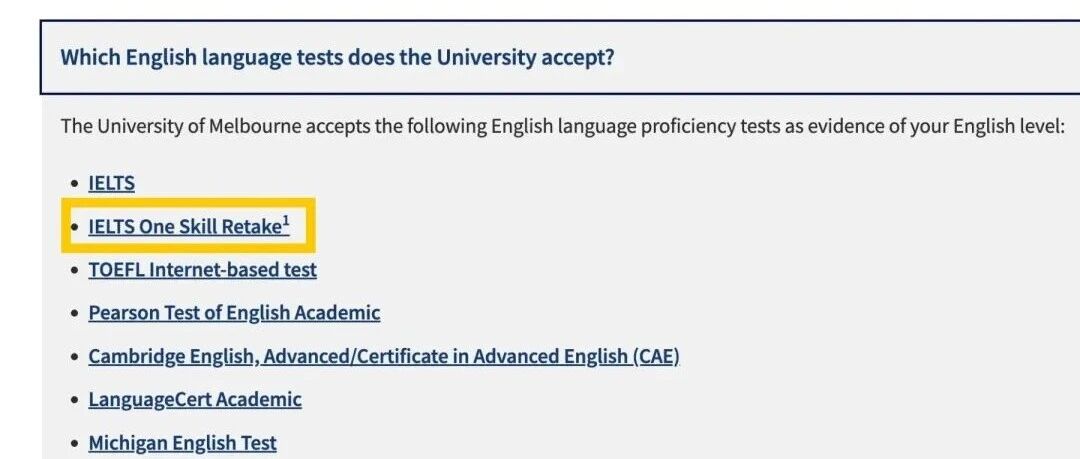The width and height of the screenshot is (1080, 459).
Task: Visit the Cambridge English Advanced (CAE) link
Action: pyautogui.click(x=384, y=357)
